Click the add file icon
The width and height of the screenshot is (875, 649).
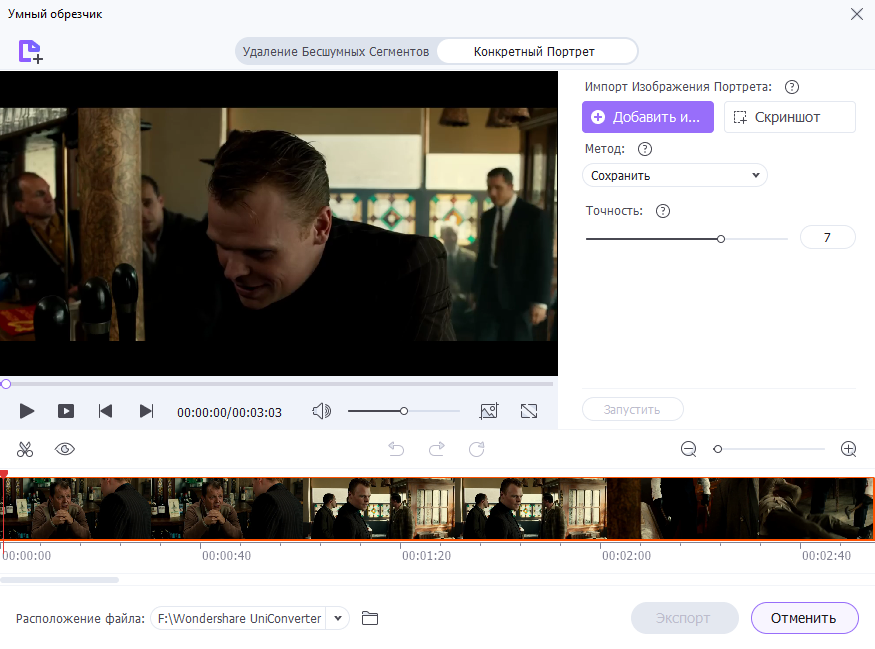tap(30, 51)
